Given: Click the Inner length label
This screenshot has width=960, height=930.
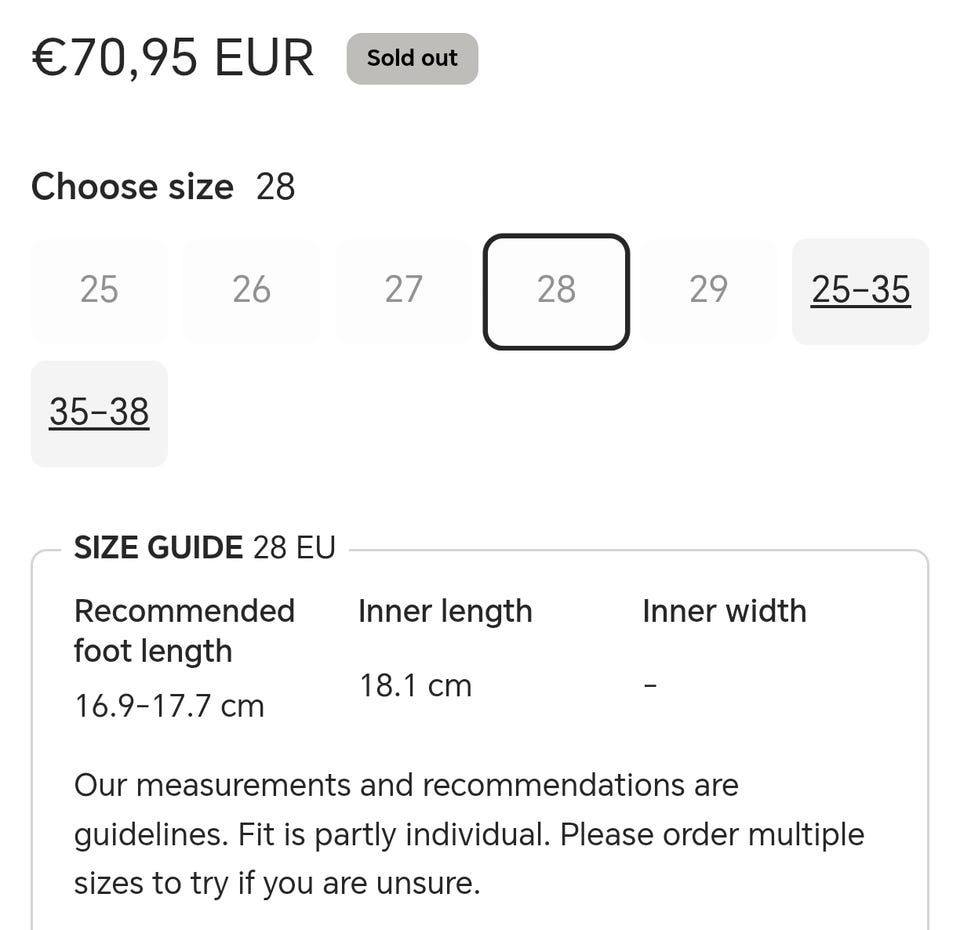Looking at the screenshot, I should pyautogui.click(x=445, y=611).
